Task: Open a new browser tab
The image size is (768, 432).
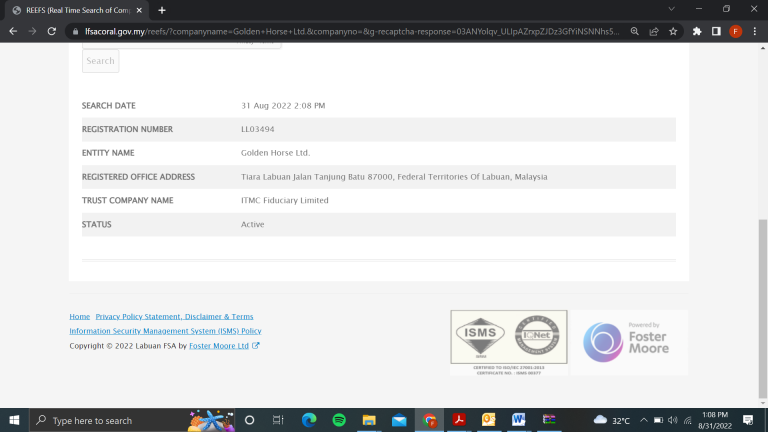Action: pyautogui.click(x=162, y=10)
